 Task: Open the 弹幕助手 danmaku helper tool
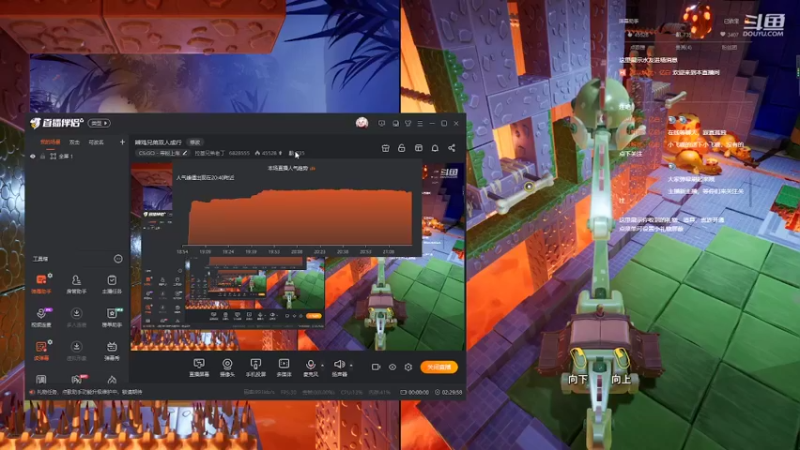(x=41, y=283)
